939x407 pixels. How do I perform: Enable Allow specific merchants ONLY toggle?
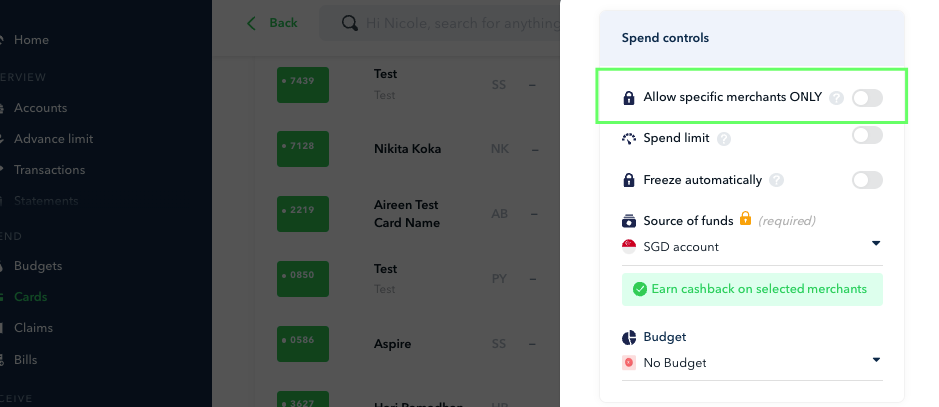(x=867, y=97)
